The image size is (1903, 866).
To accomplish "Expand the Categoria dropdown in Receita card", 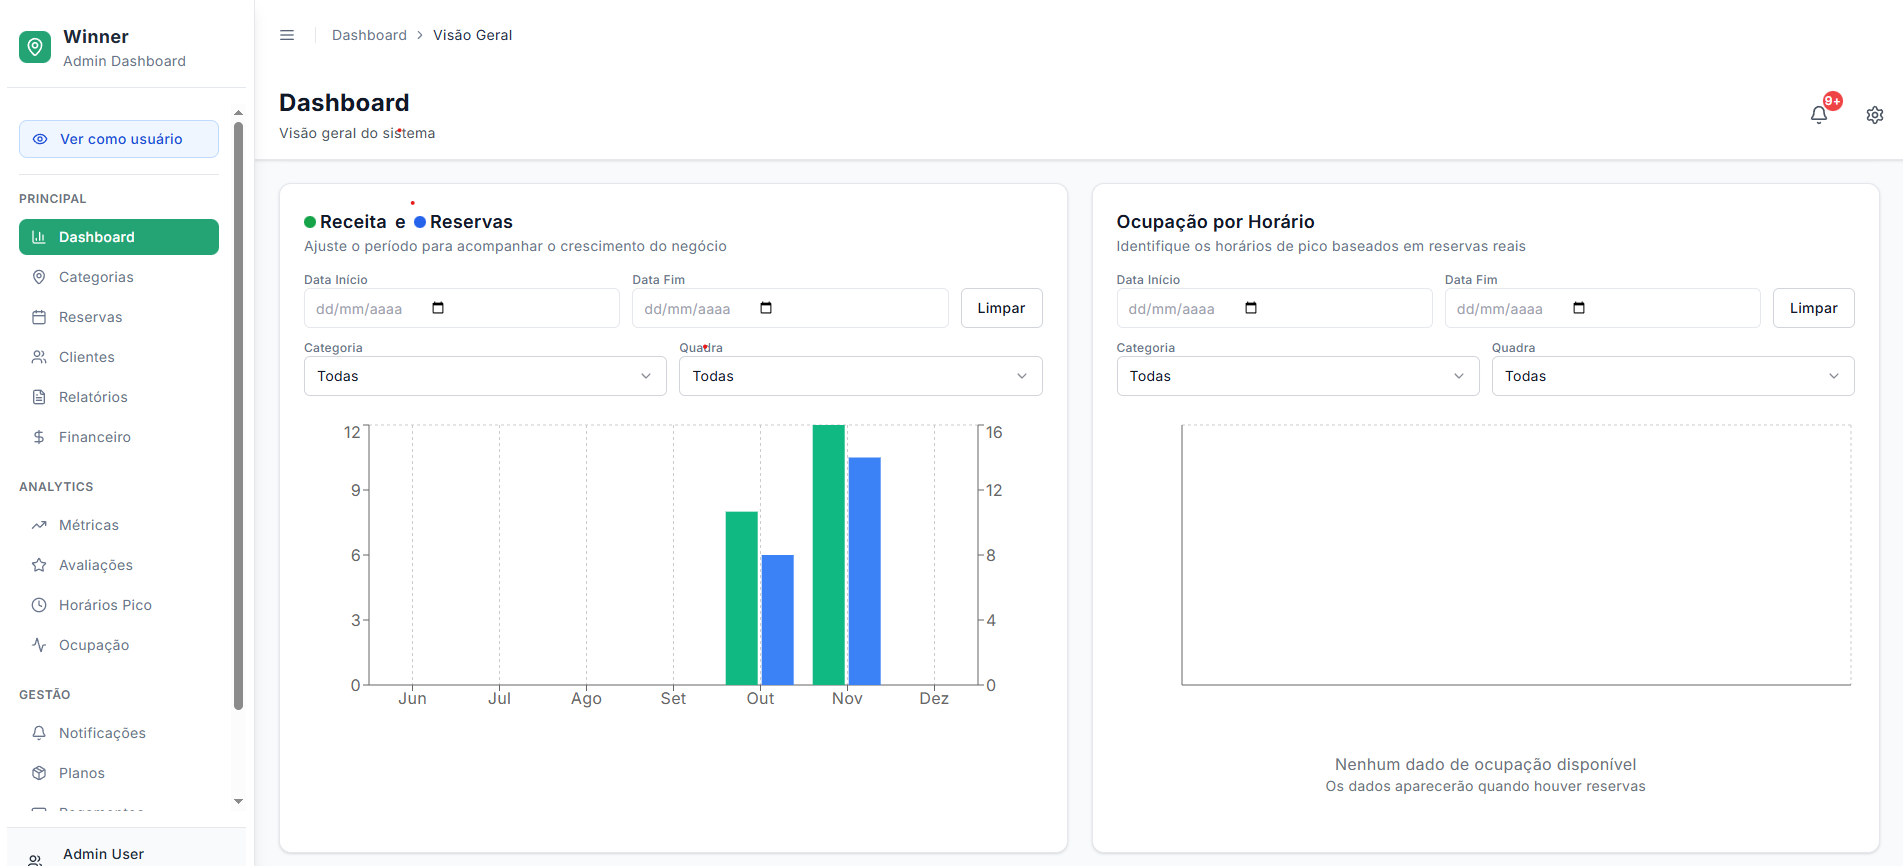I will coord(485,376).
